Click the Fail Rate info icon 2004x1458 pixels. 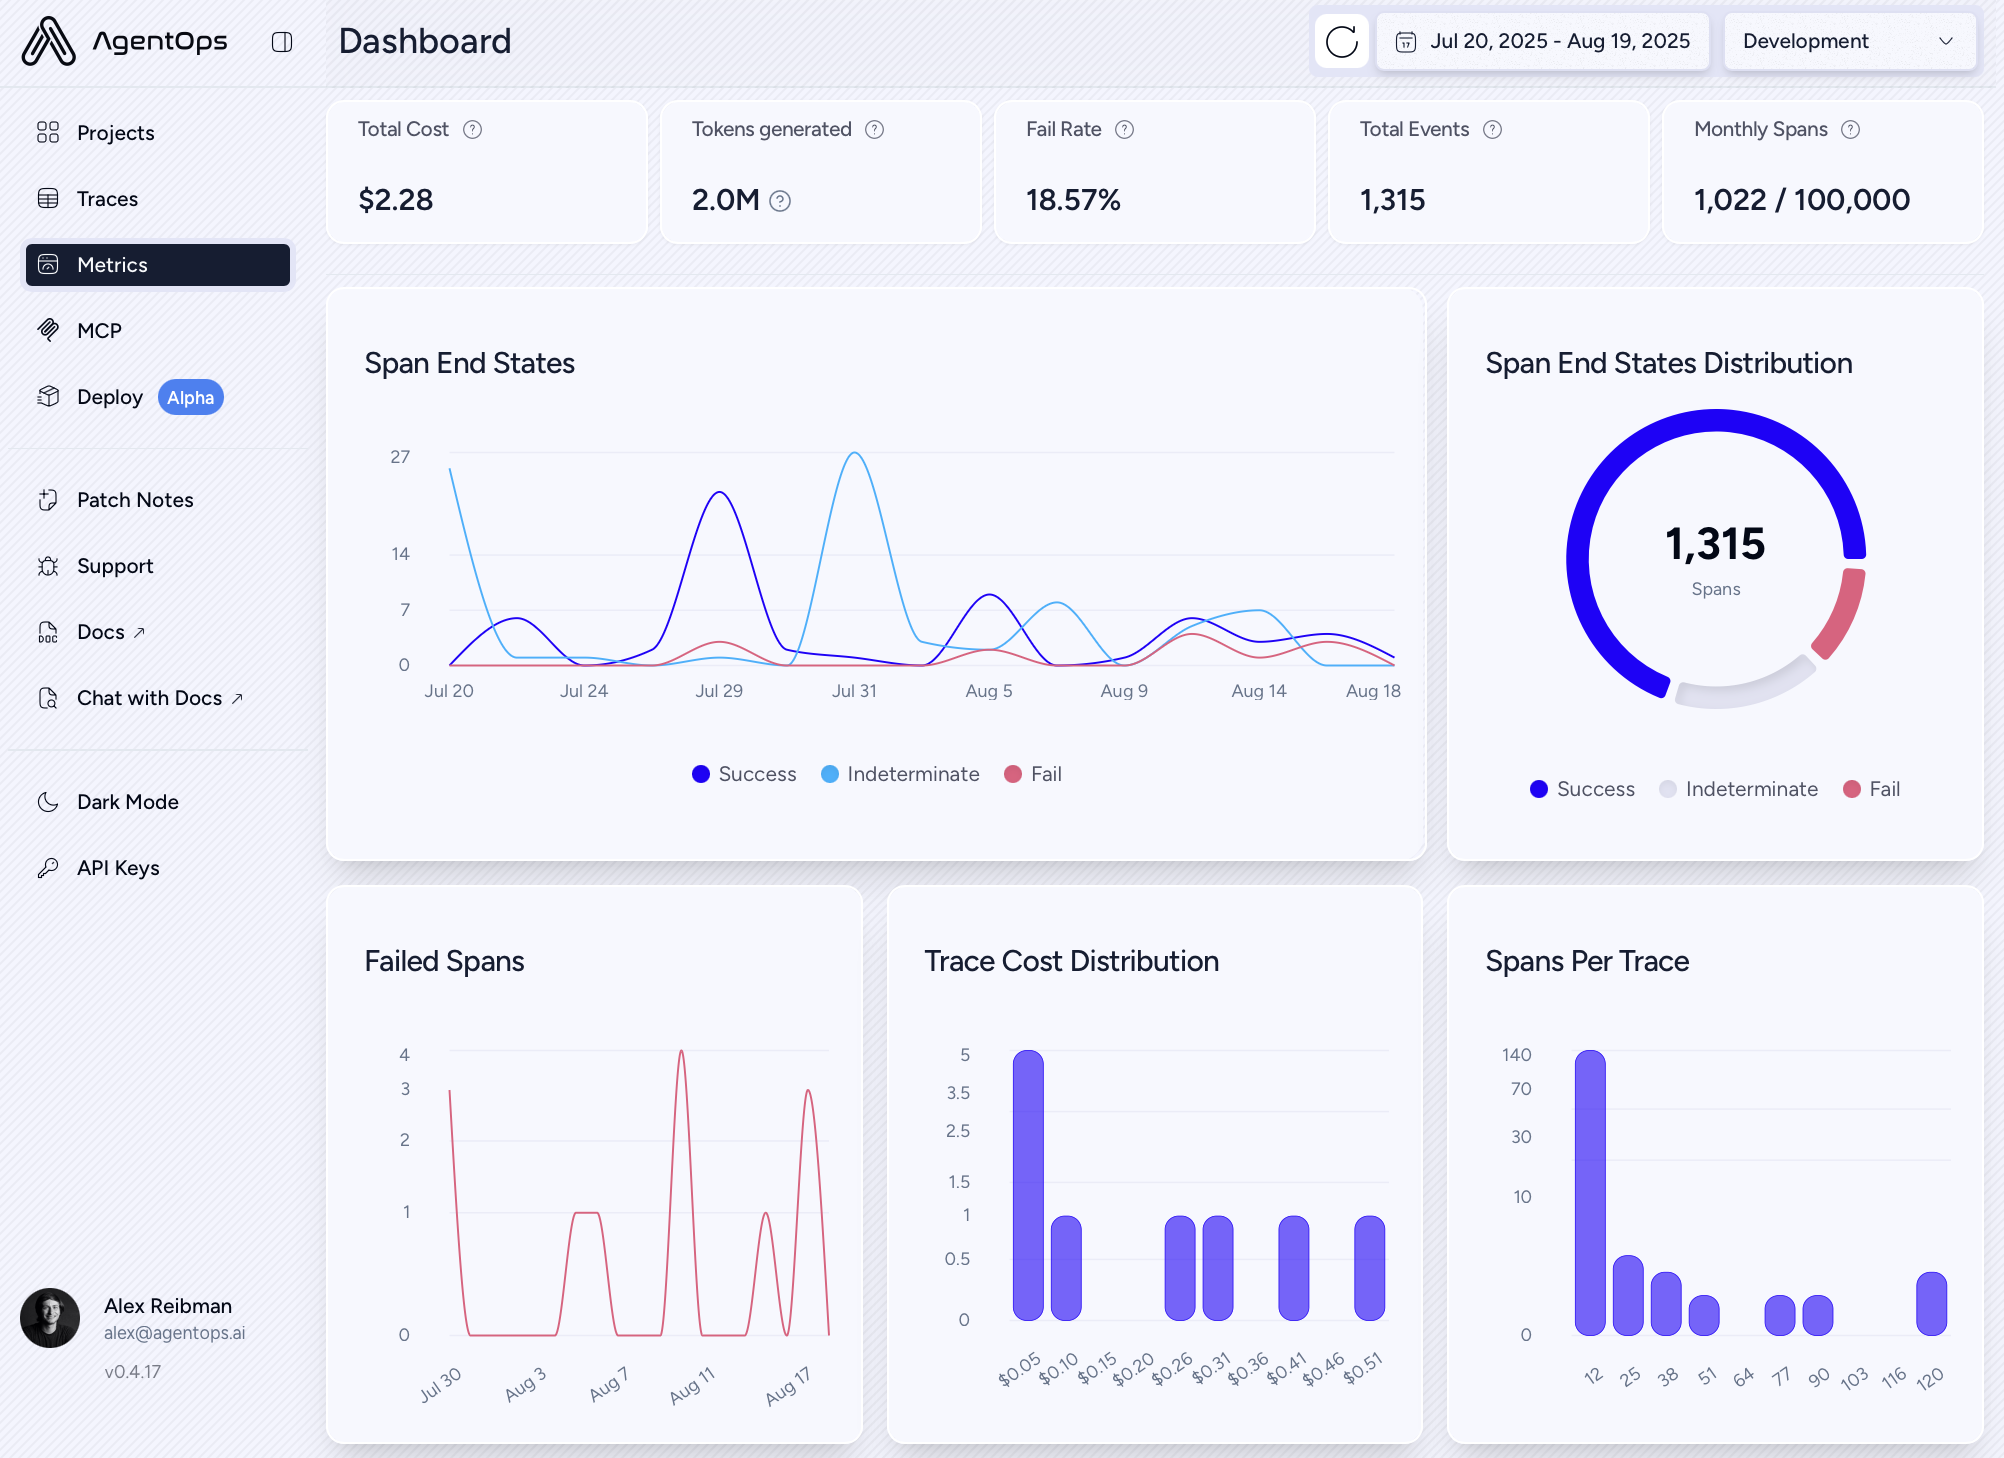click(1124, 130)
